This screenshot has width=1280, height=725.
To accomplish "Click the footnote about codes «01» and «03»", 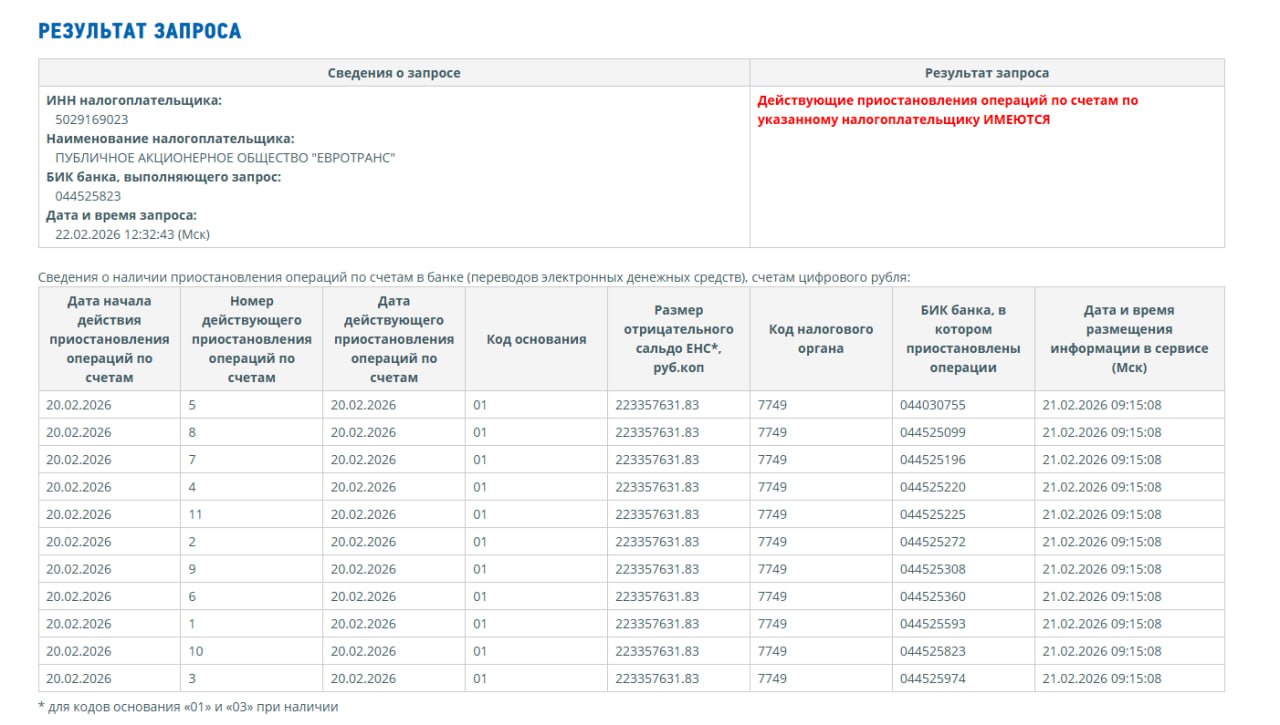I will pos(188,707).
